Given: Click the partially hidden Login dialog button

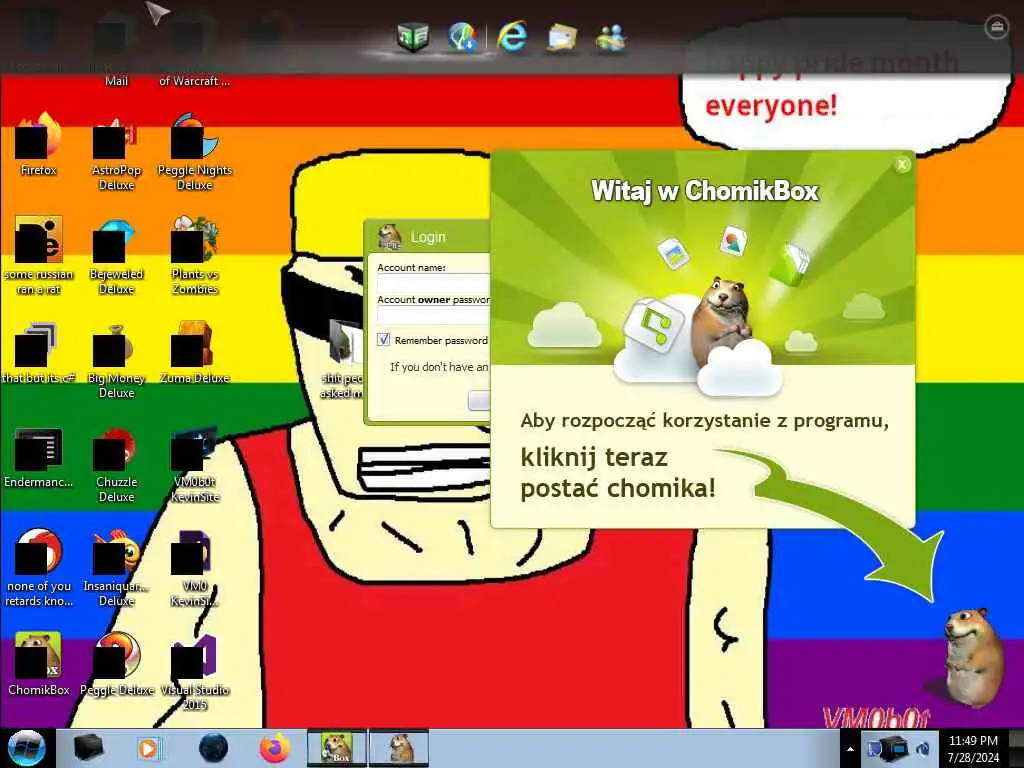Looking at the screenshot, I should (x=479, y=400).
